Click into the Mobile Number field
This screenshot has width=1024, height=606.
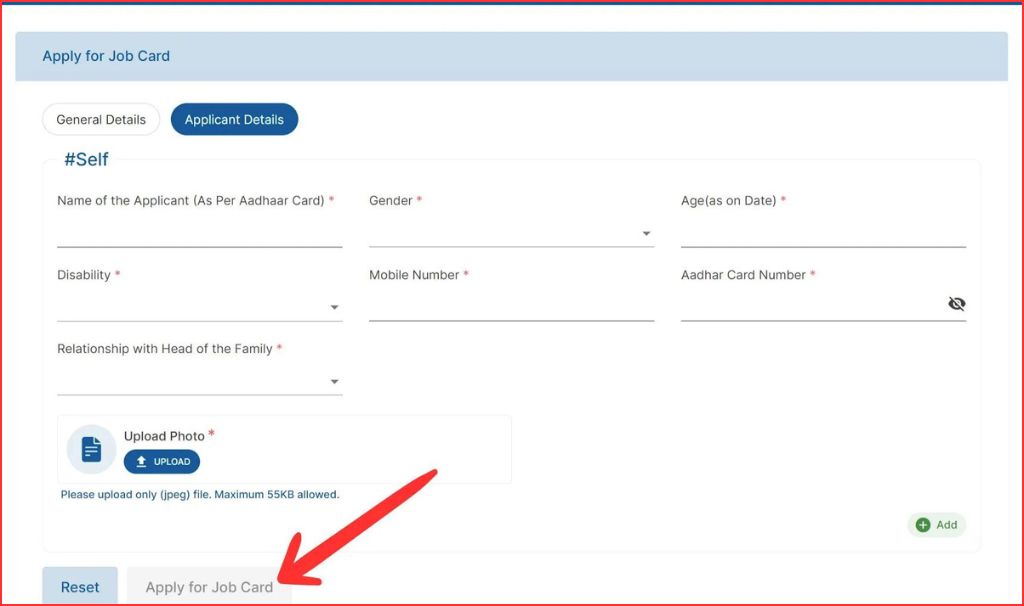coord(510,307)
